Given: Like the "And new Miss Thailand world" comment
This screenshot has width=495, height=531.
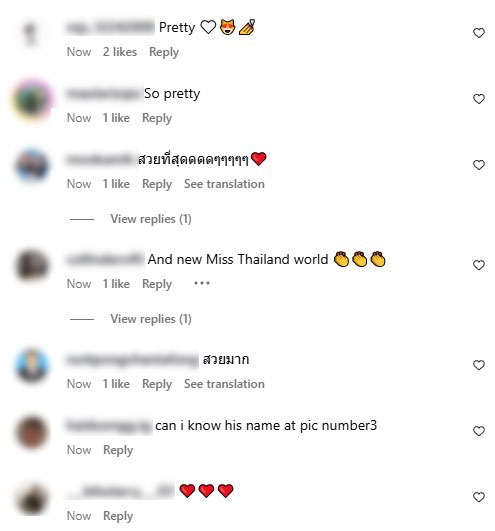Looking at the screenshot, I should click(x=478, y=265).
